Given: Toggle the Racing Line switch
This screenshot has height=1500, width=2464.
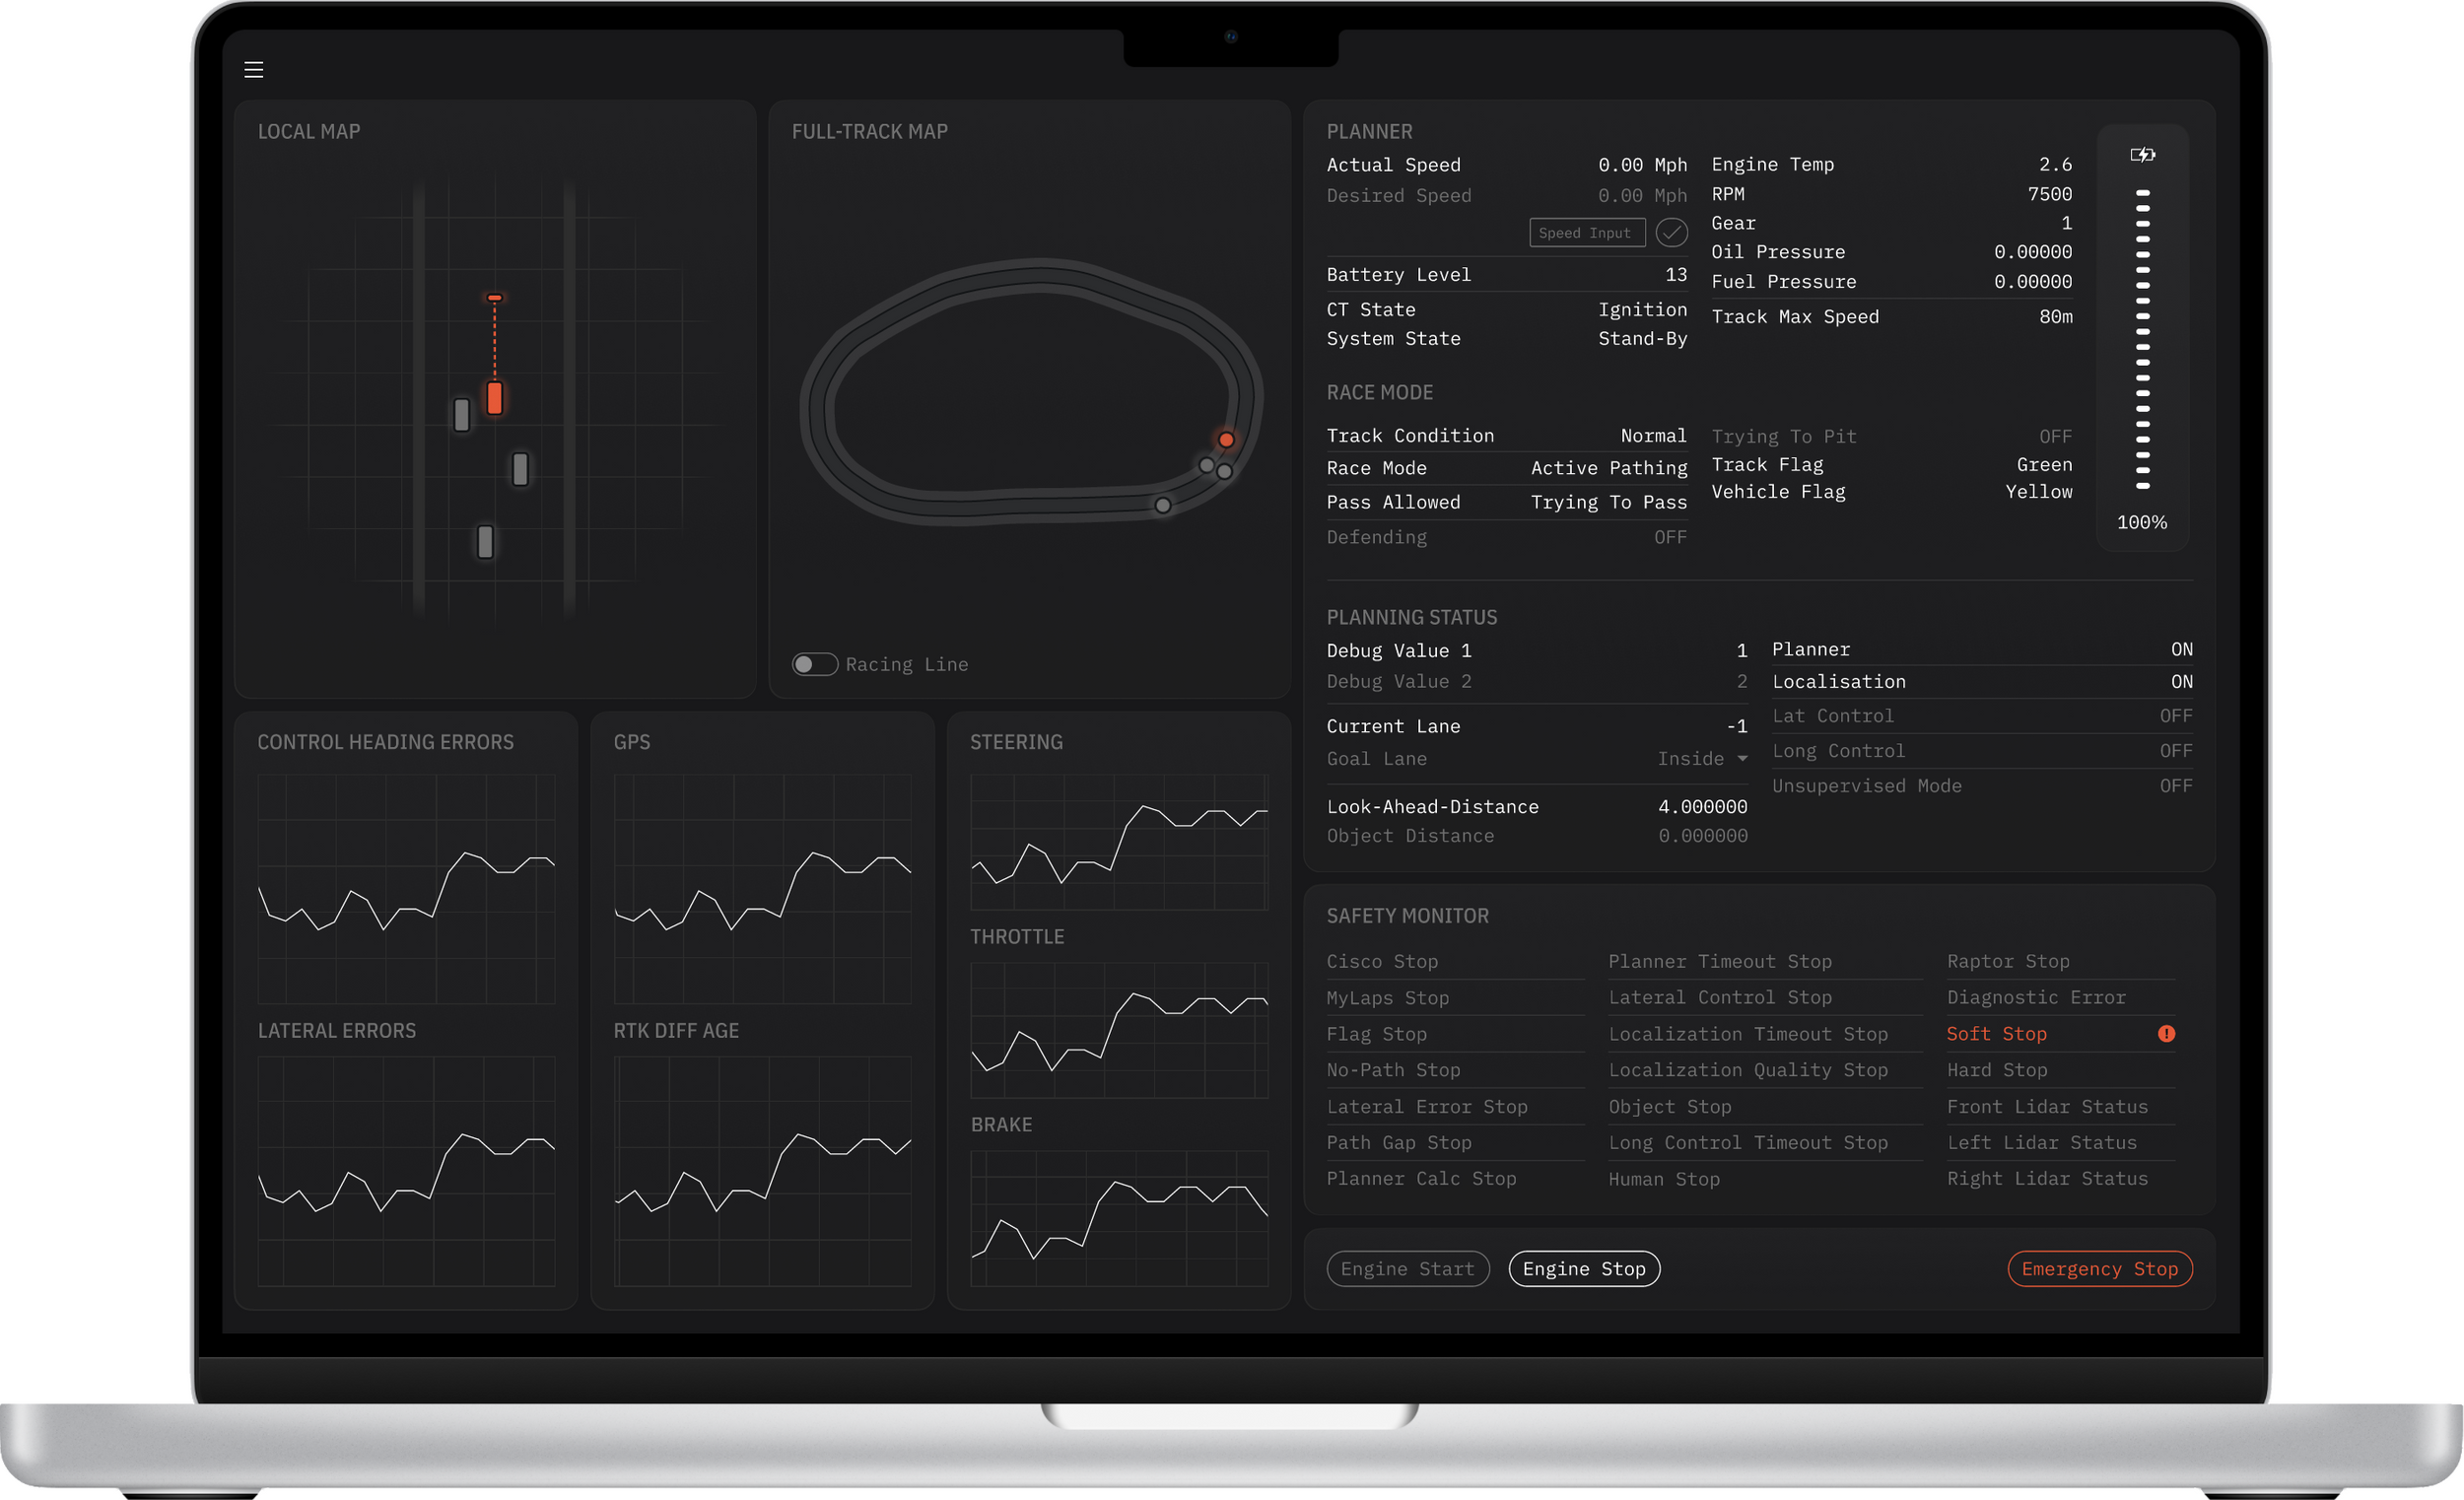Looking at the screenshot, I should pos(815,663).
